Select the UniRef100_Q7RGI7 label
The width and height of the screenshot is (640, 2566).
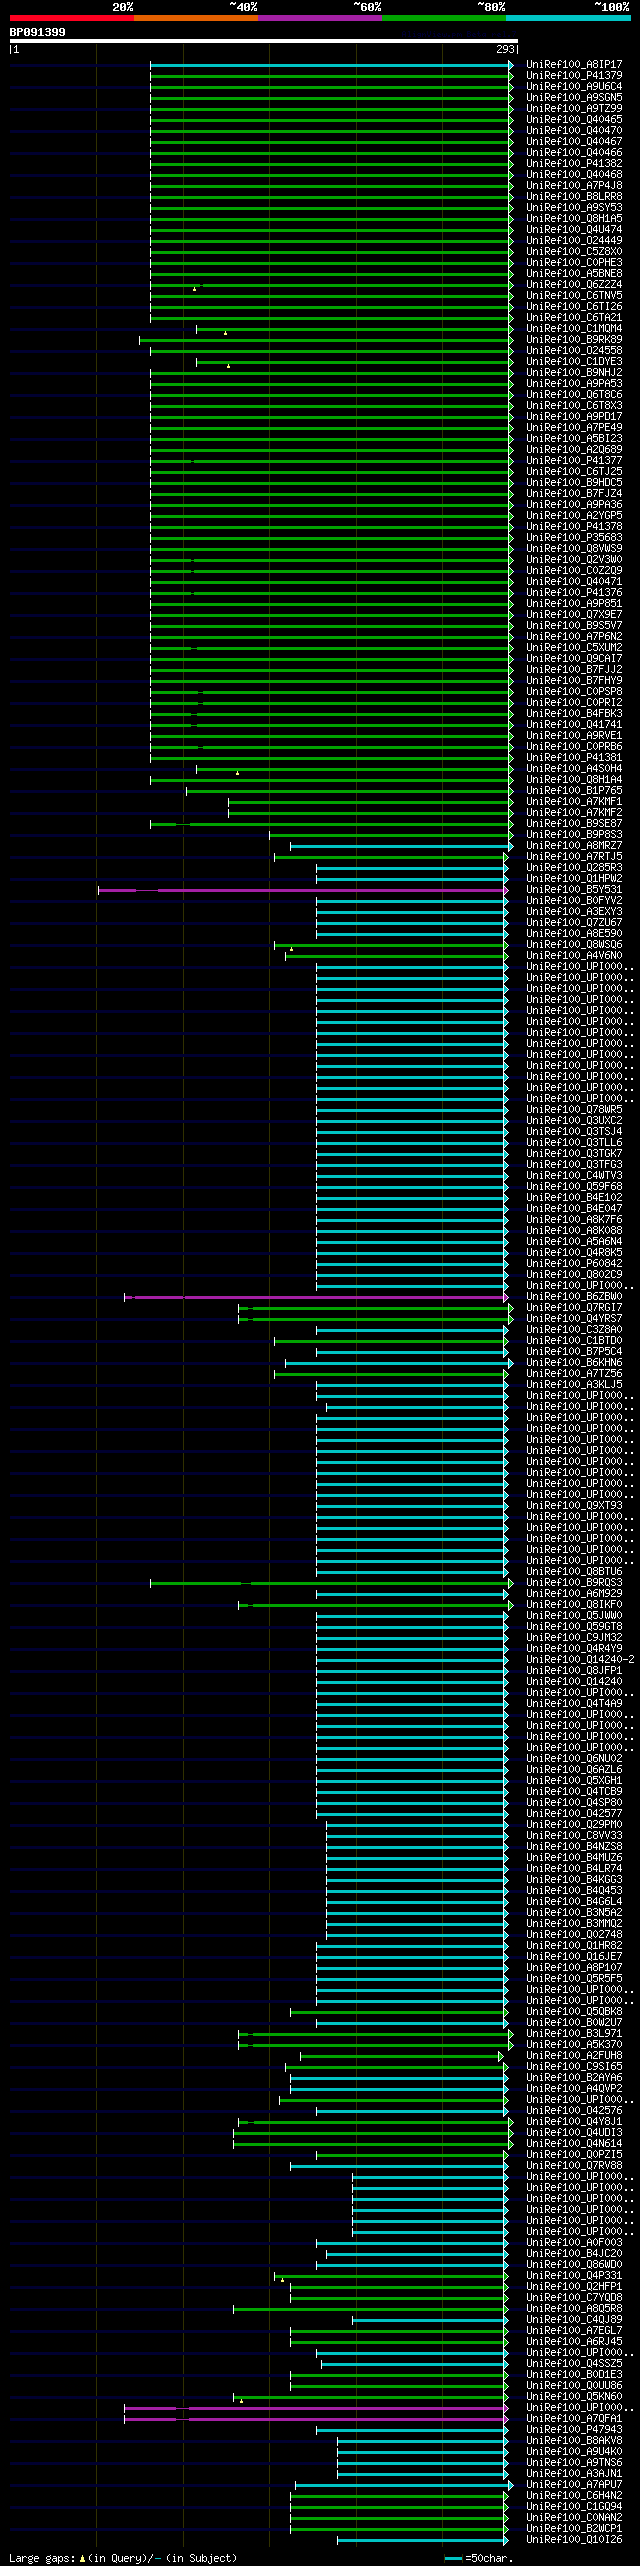pyautogui.click(x=574, y=1308)
